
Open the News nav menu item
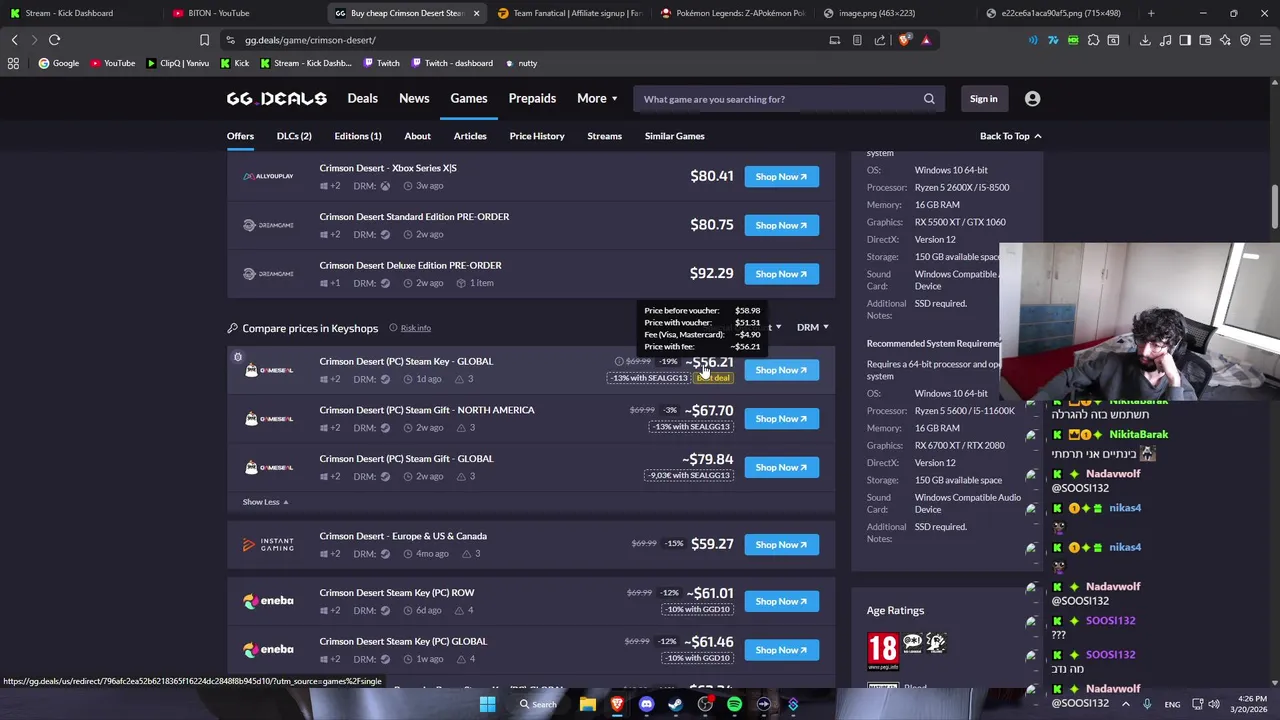pos(414,99)
